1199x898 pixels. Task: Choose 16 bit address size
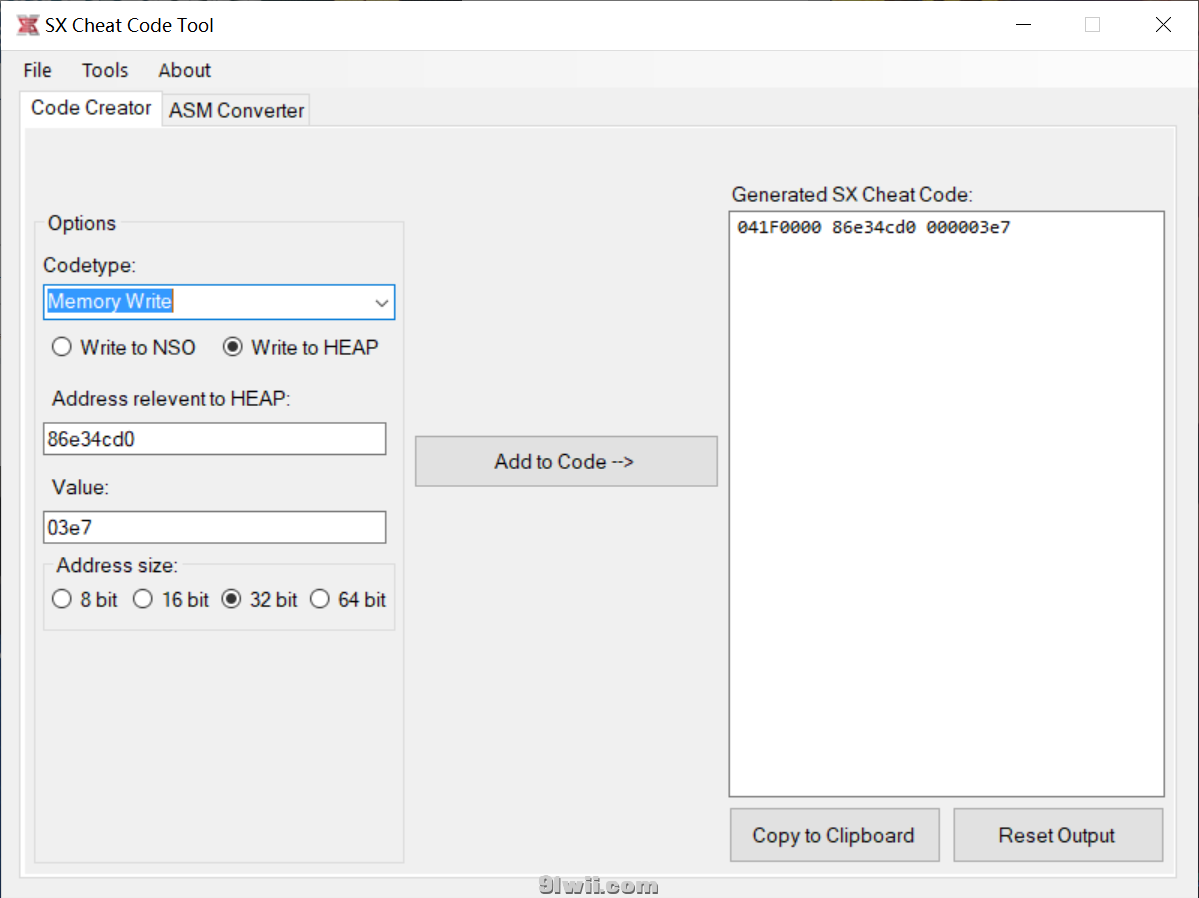pos(143,599)
